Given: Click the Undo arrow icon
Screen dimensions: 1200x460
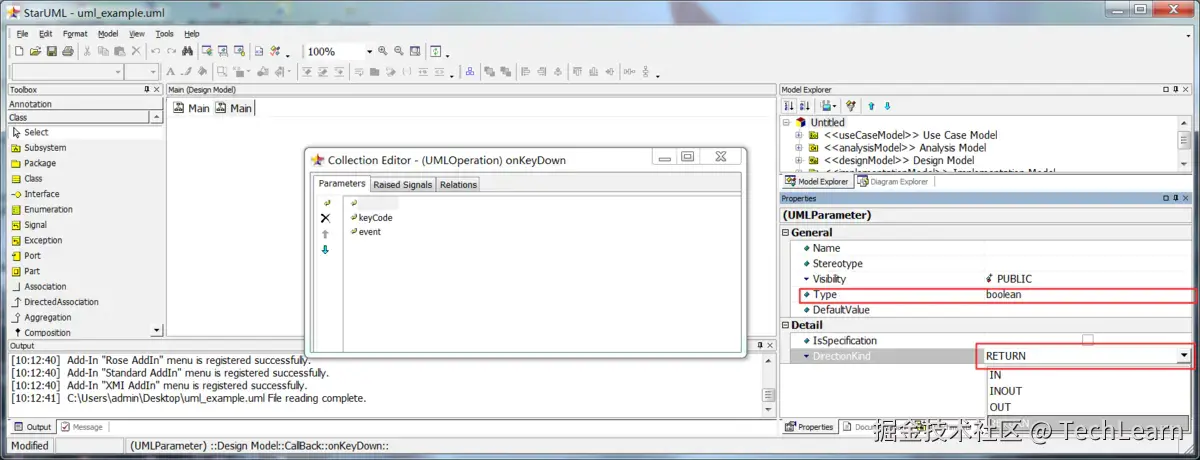Looking at the screenshot, I should coord(156,51).
